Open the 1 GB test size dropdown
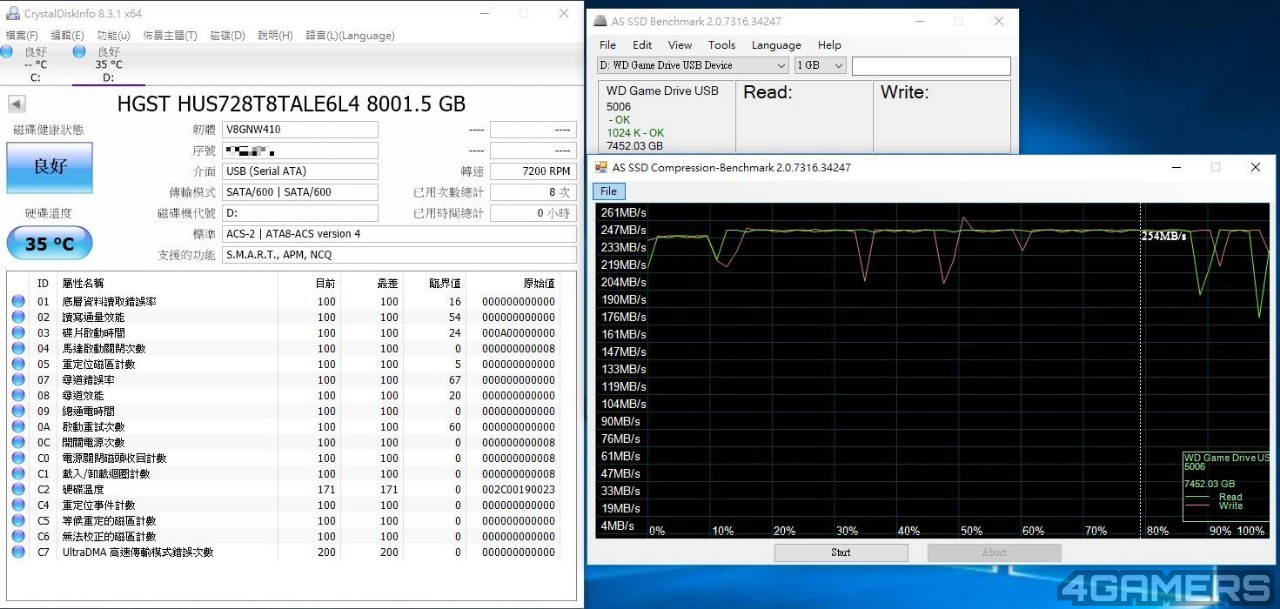The image size is (1280, 609). pos(820,65)
